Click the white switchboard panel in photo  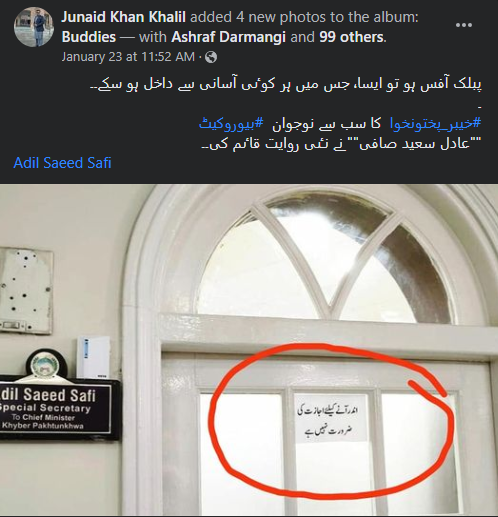[x=26, y=291]
